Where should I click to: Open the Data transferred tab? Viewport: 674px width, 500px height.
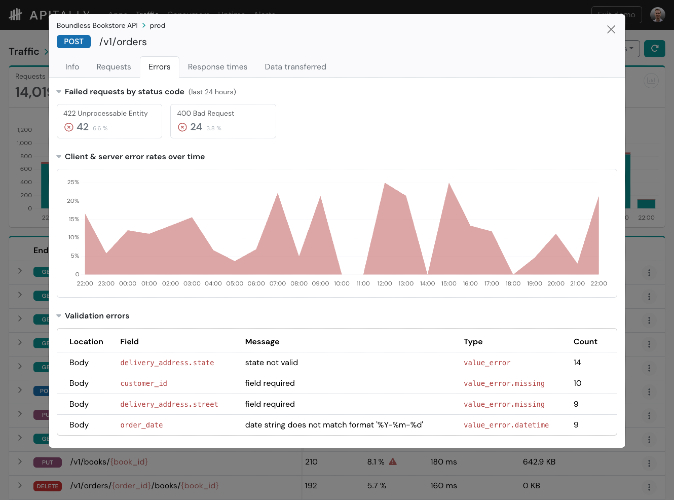pyautogui.click(x=295, y=67)
